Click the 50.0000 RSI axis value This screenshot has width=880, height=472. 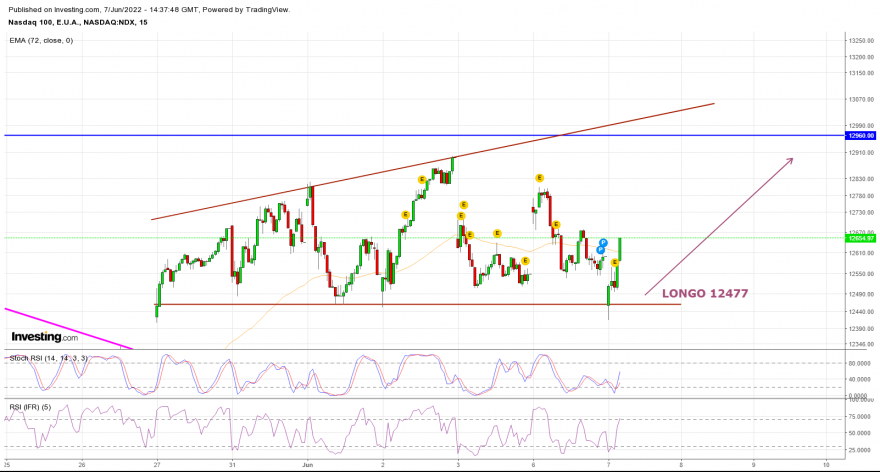pos(861,433)
